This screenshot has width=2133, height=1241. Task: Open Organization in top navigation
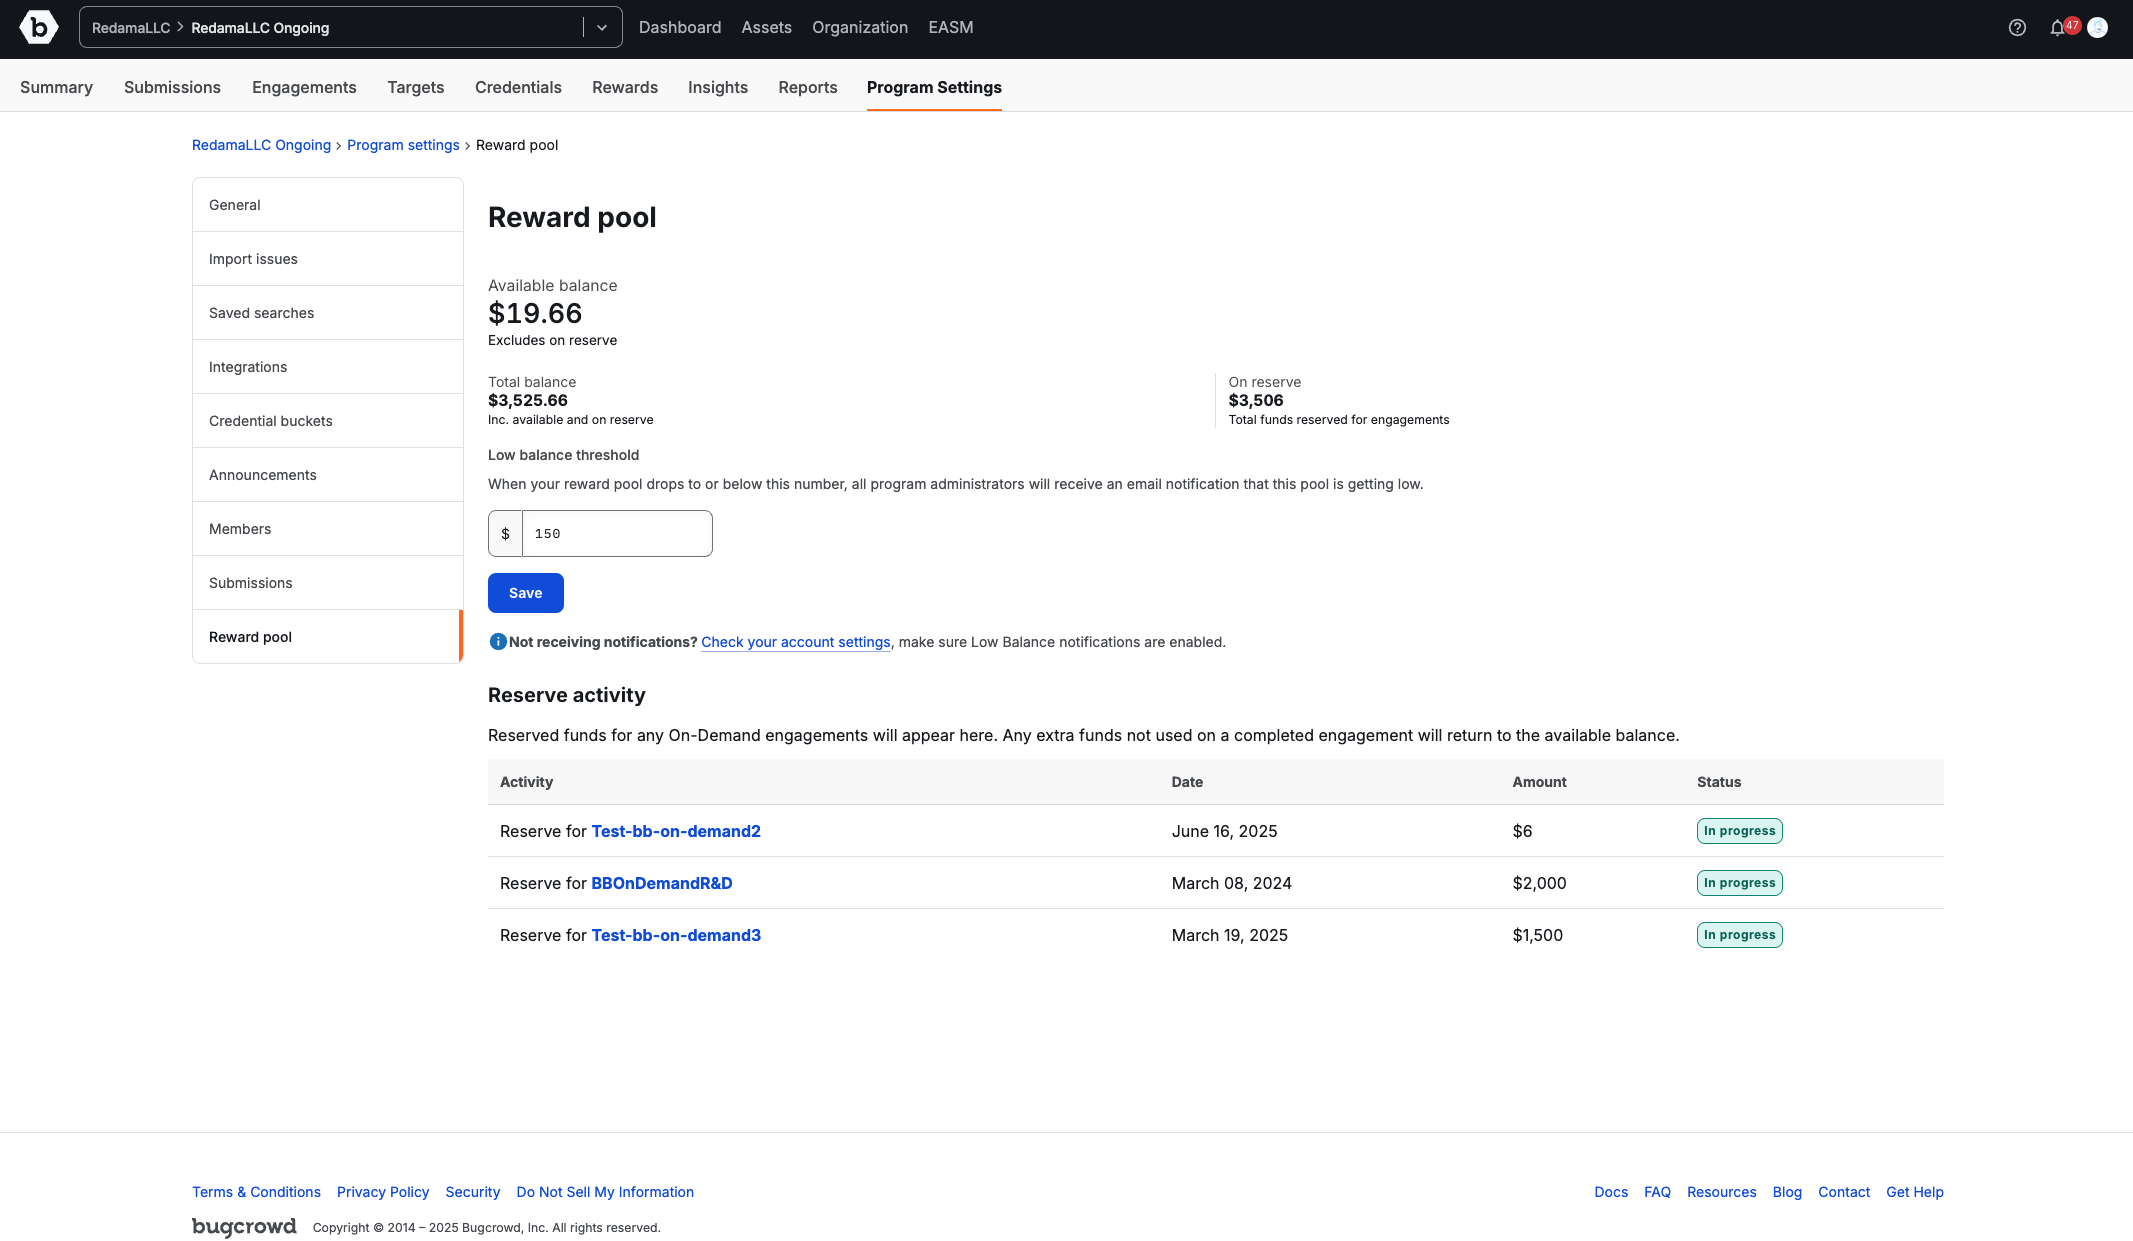coord(860,28)
